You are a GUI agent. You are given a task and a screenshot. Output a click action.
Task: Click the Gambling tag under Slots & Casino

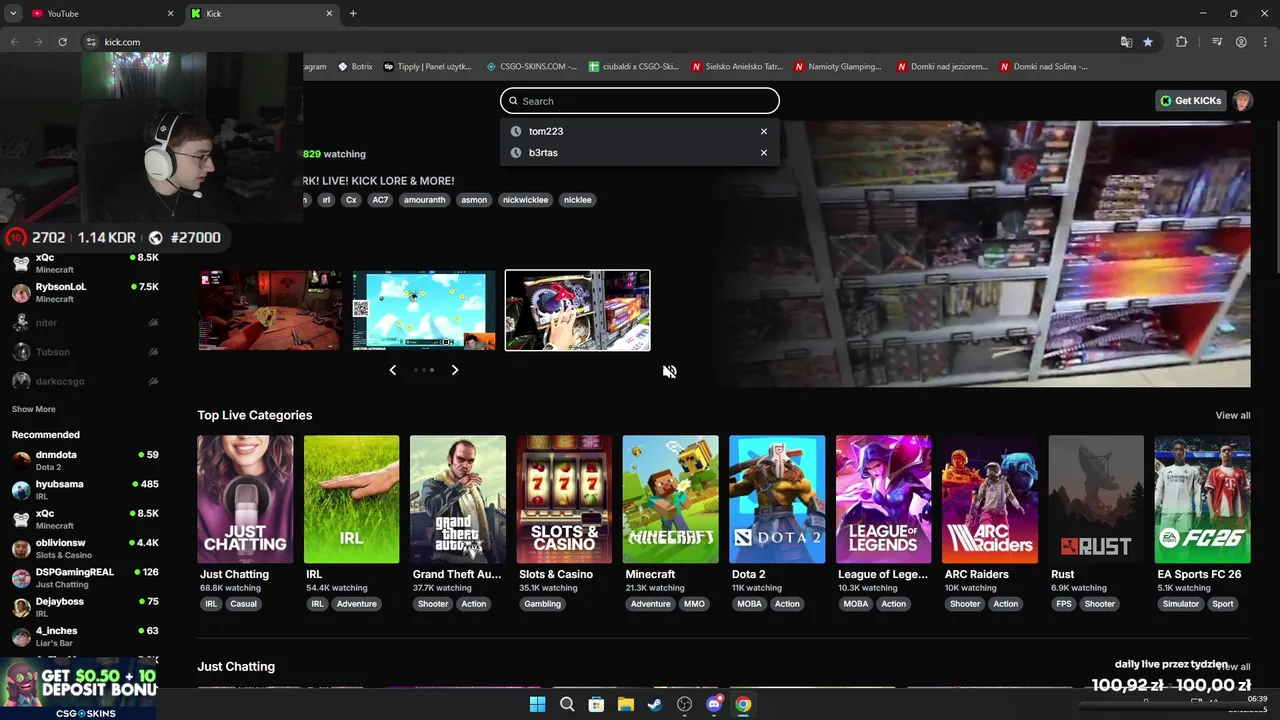coord(543,604)
